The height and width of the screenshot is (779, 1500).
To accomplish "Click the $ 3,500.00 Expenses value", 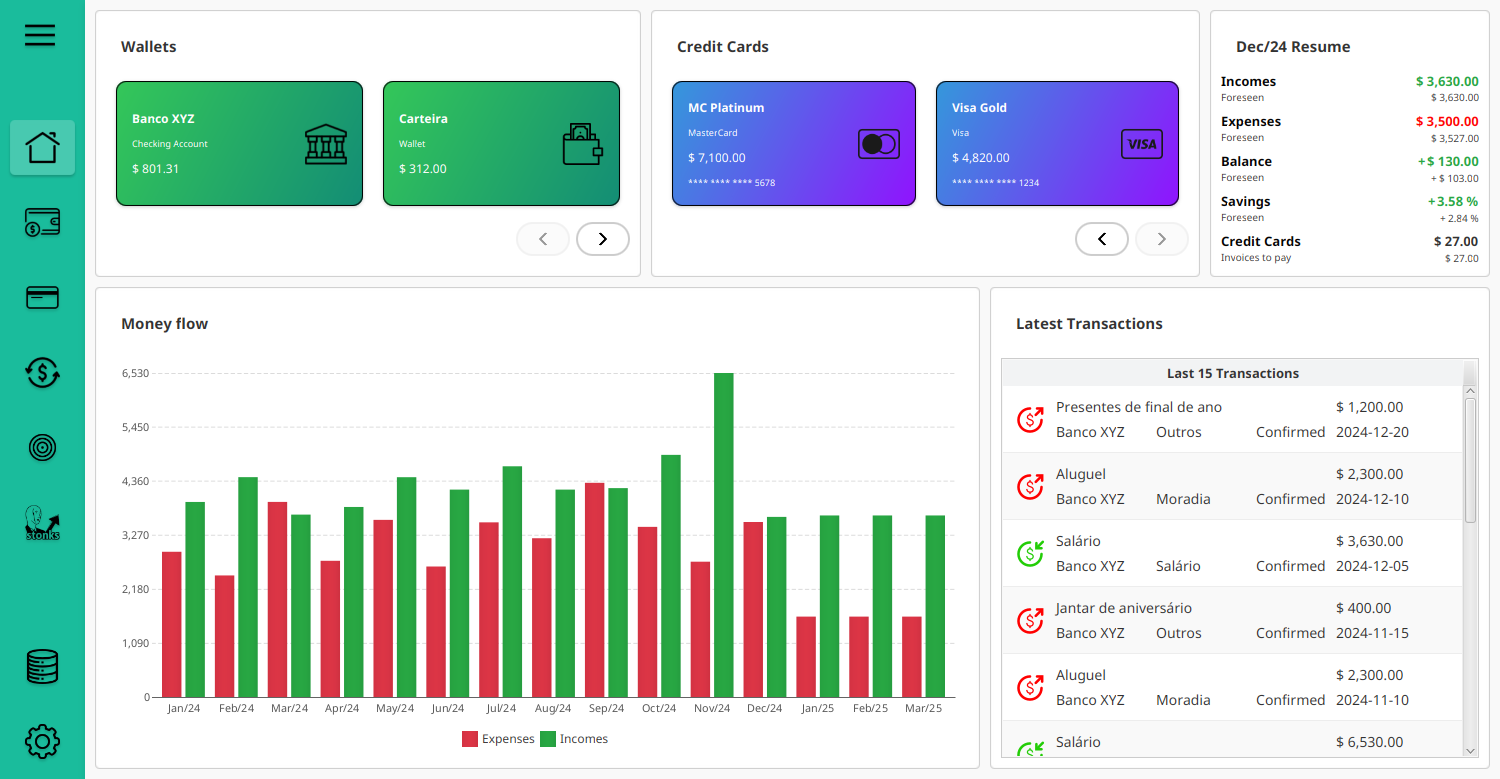I will [x=1446, y=121].
